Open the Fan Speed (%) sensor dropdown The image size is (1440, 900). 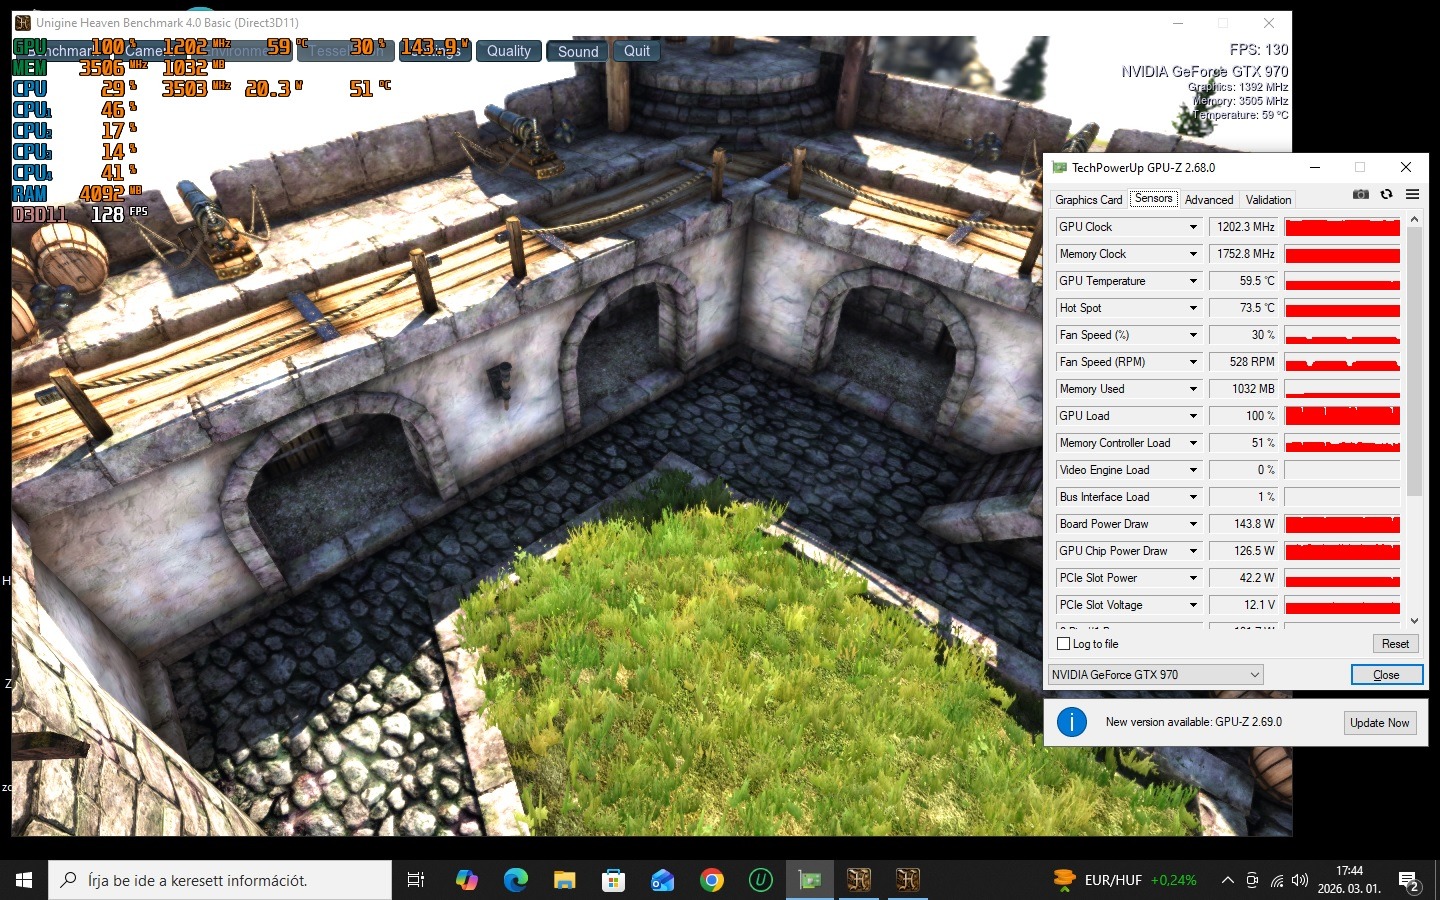click(1193, 335)
